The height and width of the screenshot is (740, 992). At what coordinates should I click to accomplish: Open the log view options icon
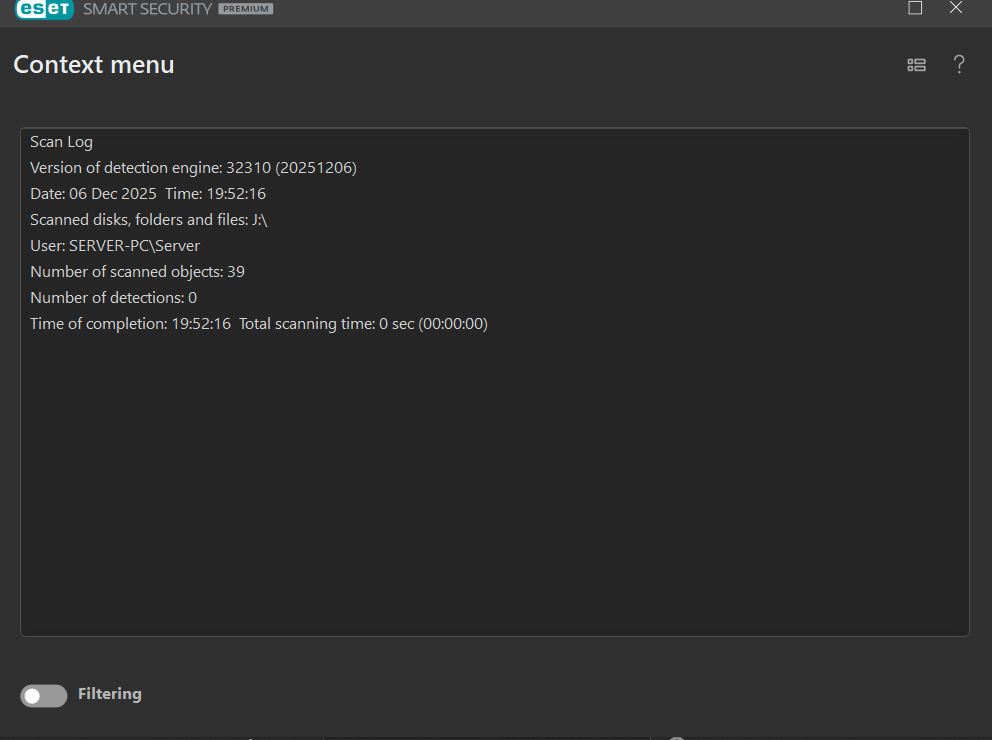pos(916,65)
